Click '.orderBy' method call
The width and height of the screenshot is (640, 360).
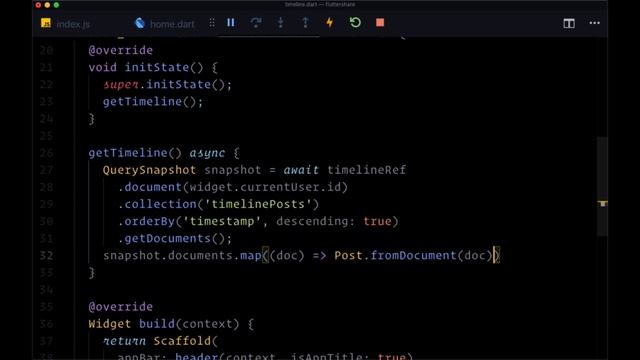coord(146,221)
